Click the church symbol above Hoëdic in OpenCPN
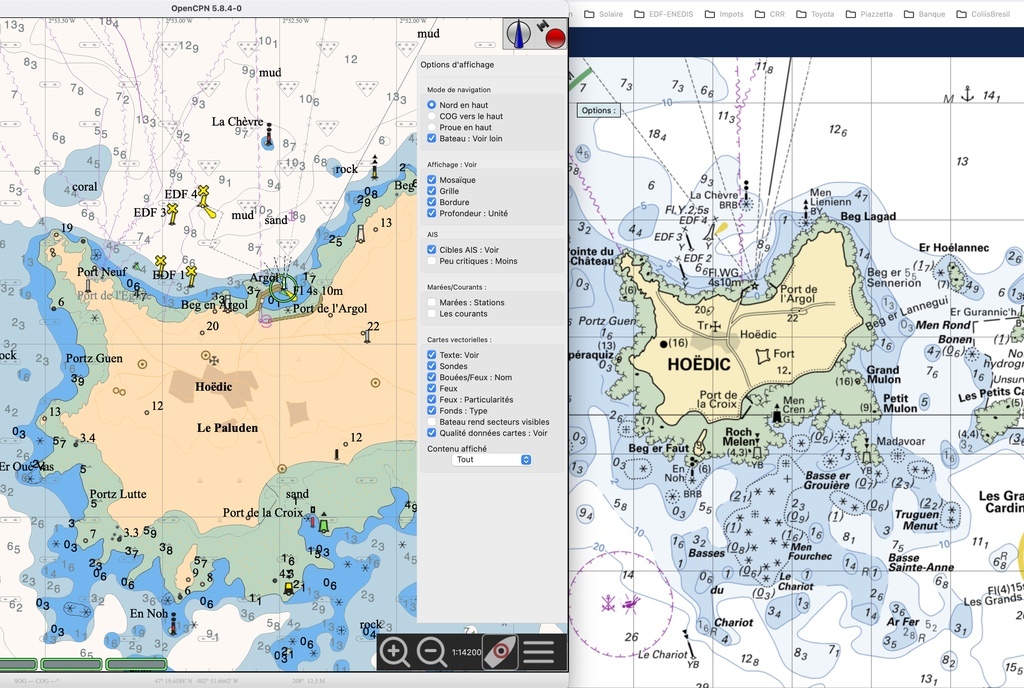This screenshot has width=1024, height=688. [x=214, y=360]
